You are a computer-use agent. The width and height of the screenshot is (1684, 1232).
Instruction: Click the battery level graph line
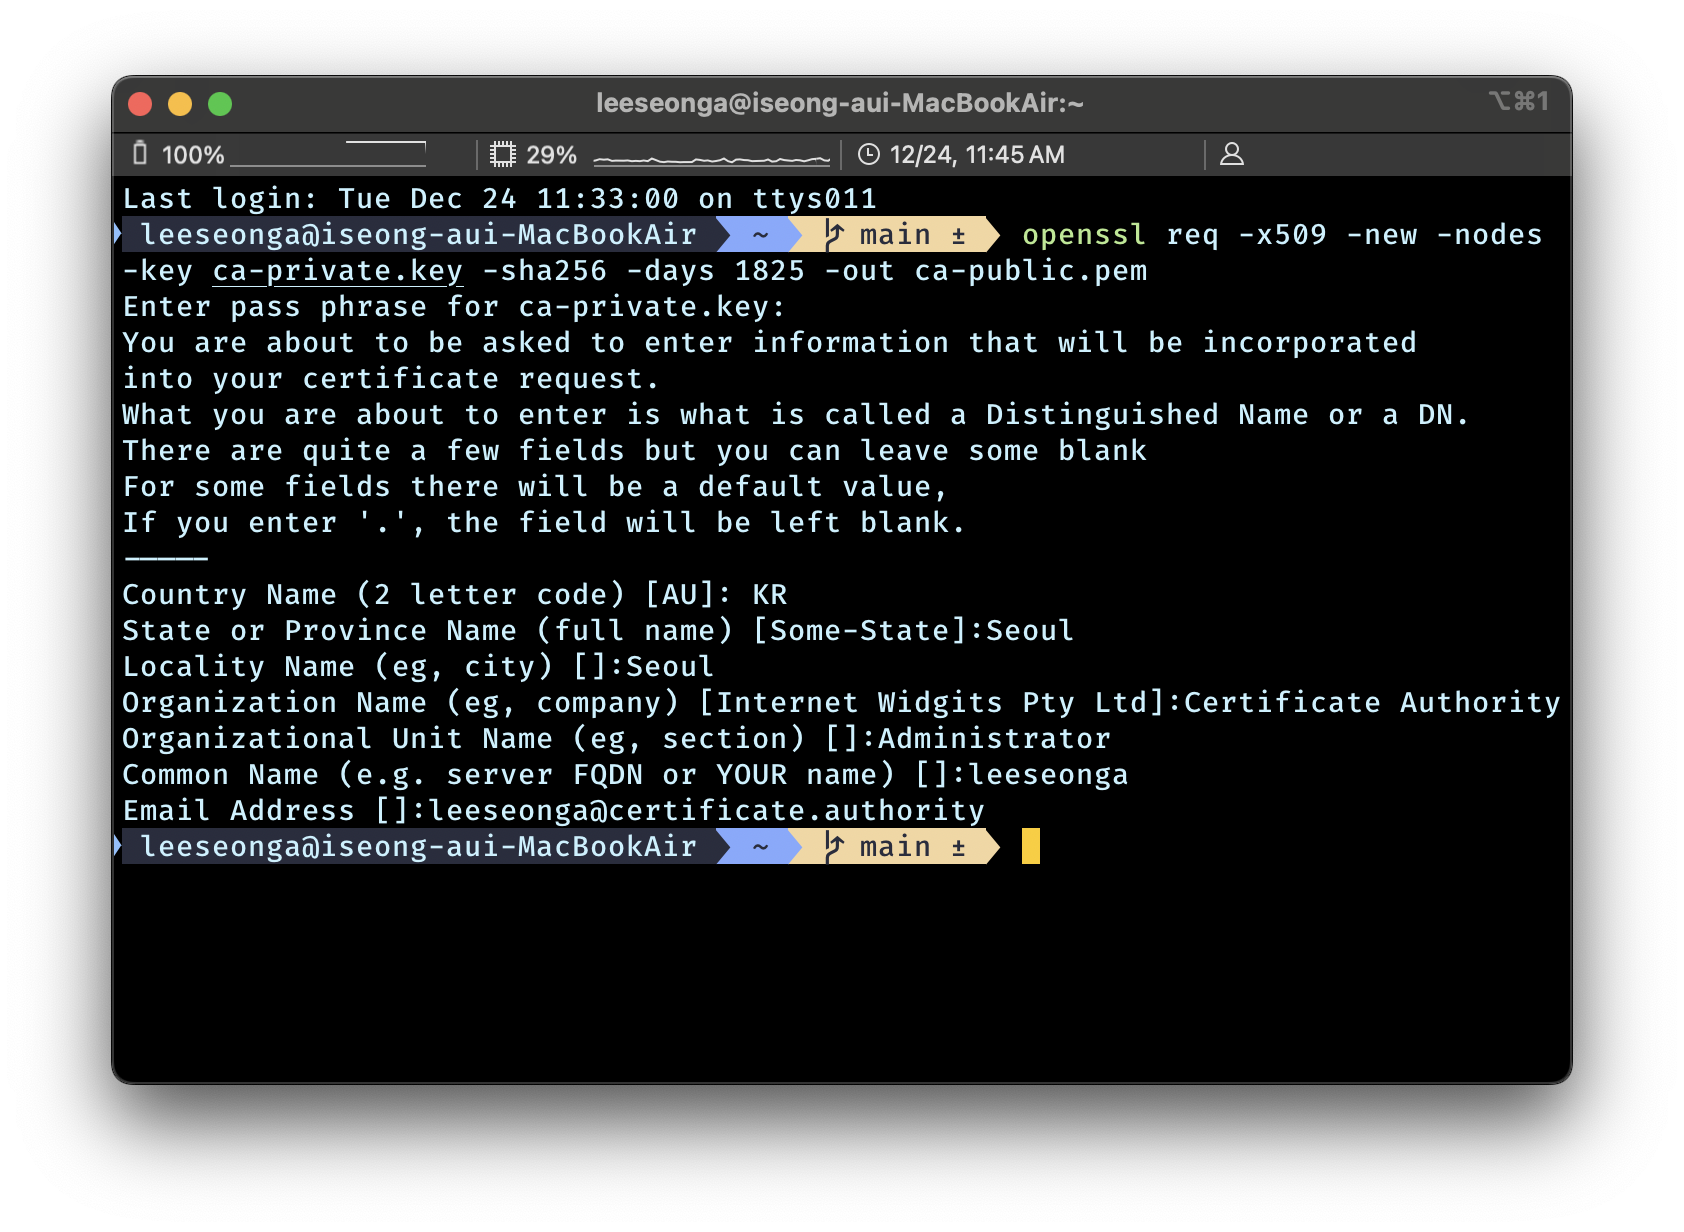click(328, 154)
